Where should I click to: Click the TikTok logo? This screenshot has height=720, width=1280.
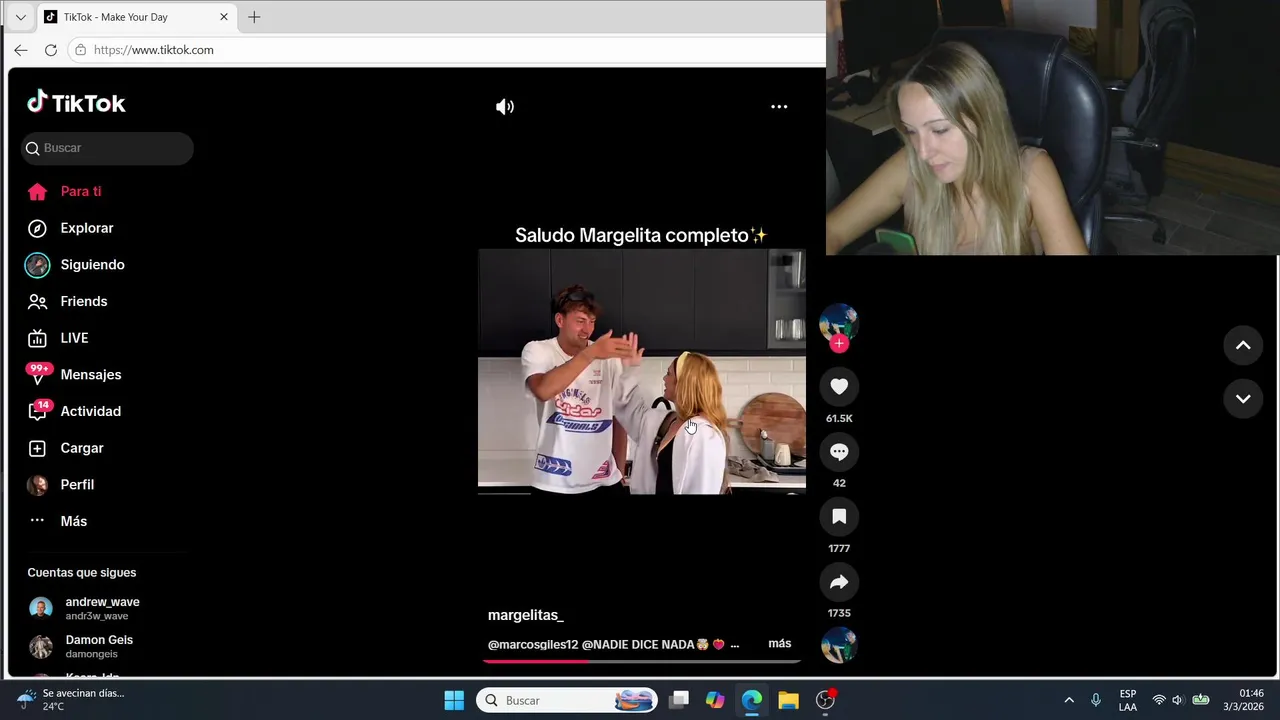coord(76,102)
